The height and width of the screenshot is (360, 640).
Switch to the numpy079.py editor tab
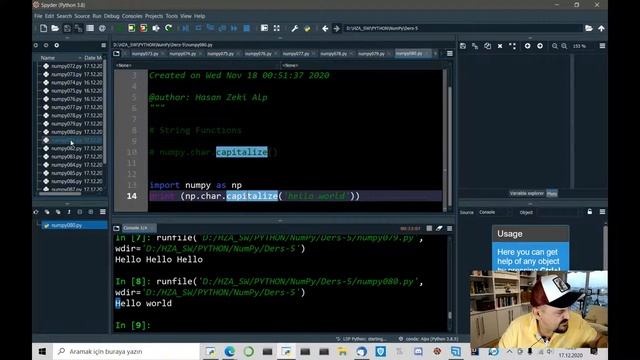pos(374,53)
